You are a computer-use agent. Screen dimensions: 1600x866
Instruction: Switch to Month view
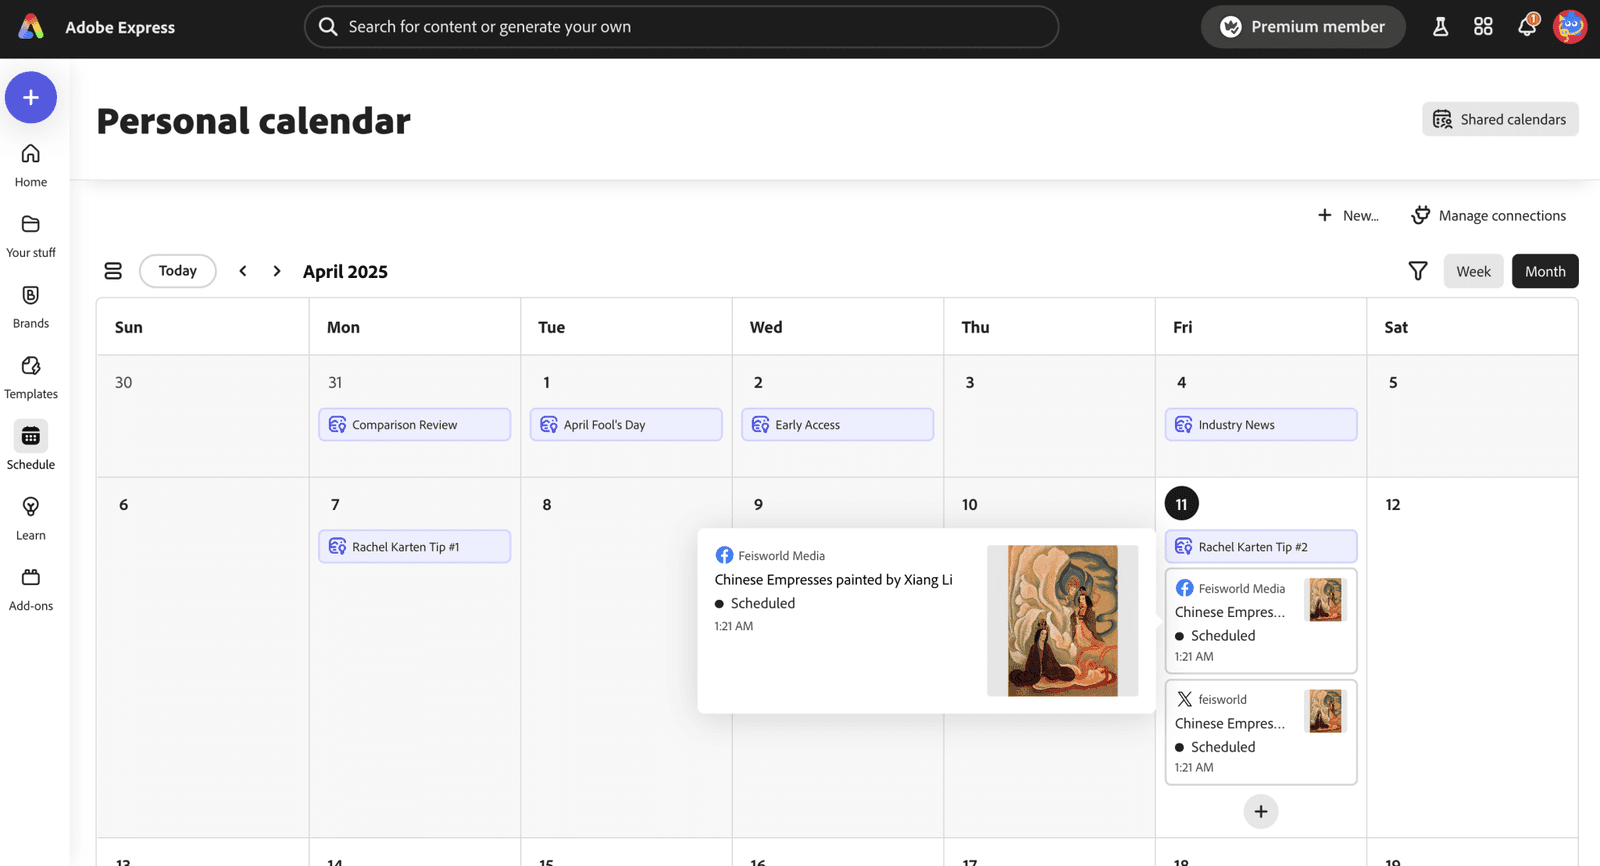(1545, 271)
